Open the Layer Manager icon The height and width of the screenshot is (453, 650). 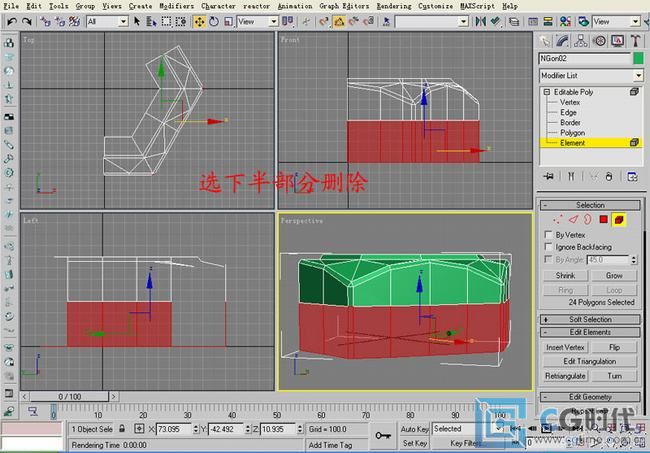click(514, 21)
